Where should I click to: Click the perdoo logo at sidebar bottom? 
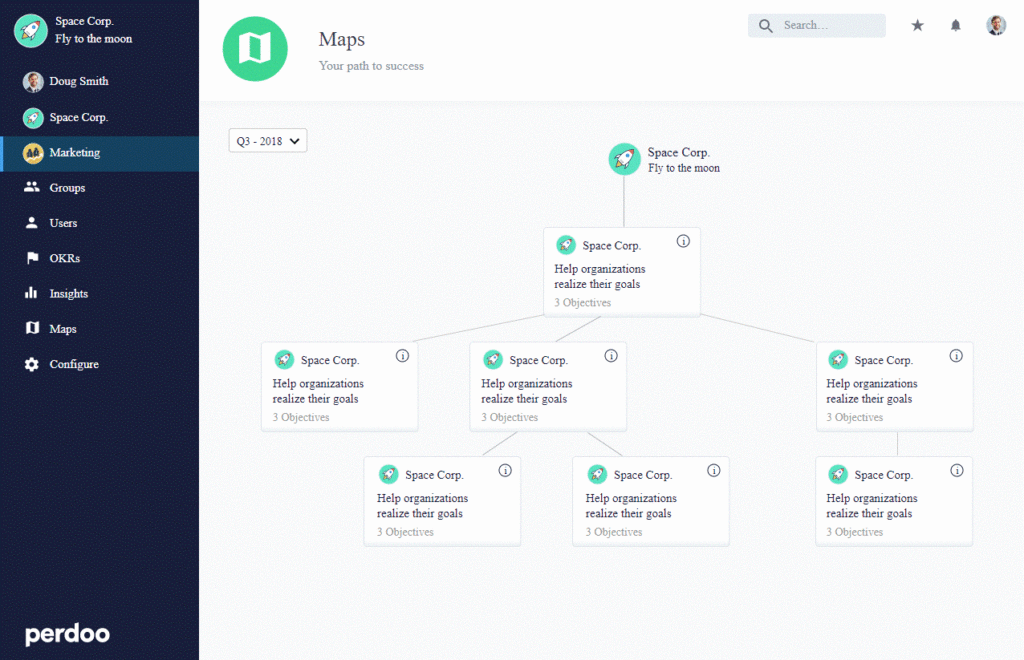pos(67,634)
